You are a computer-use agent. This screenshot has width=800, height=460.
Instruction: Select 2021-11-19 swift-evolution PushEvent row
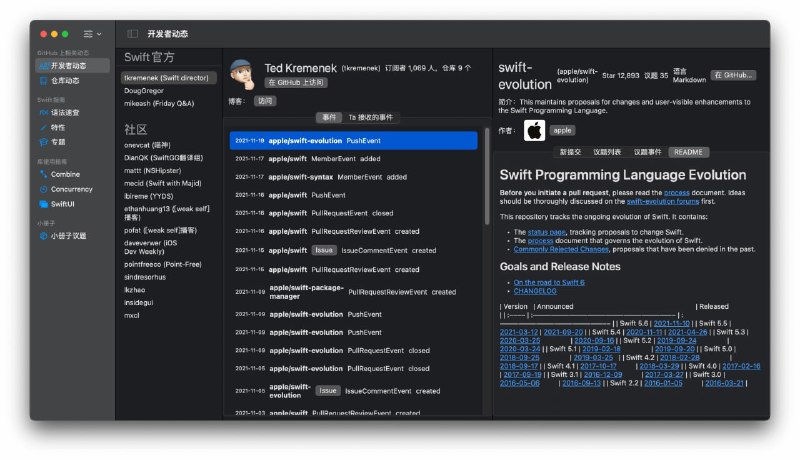coord(354,141)
